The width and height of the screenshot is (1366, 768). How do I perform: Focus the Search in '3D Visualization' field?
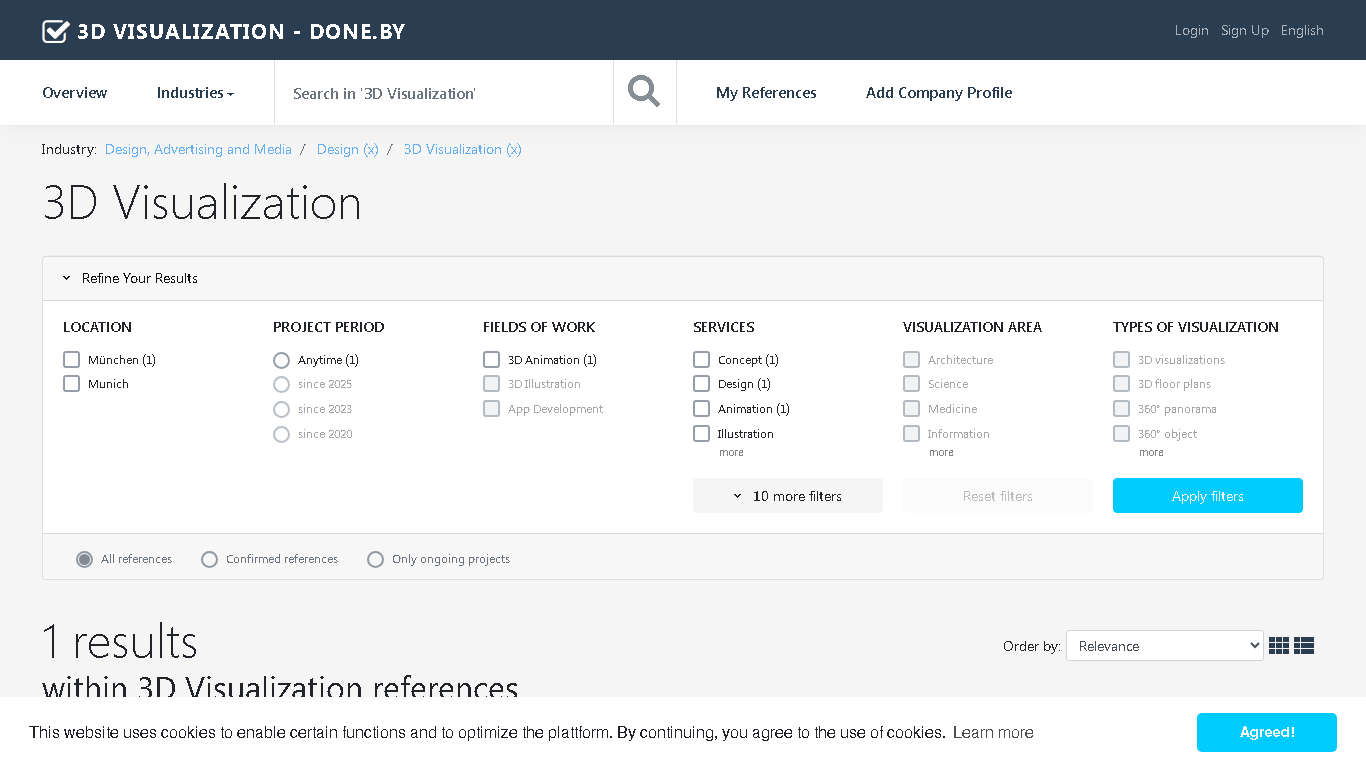(444, 93)
